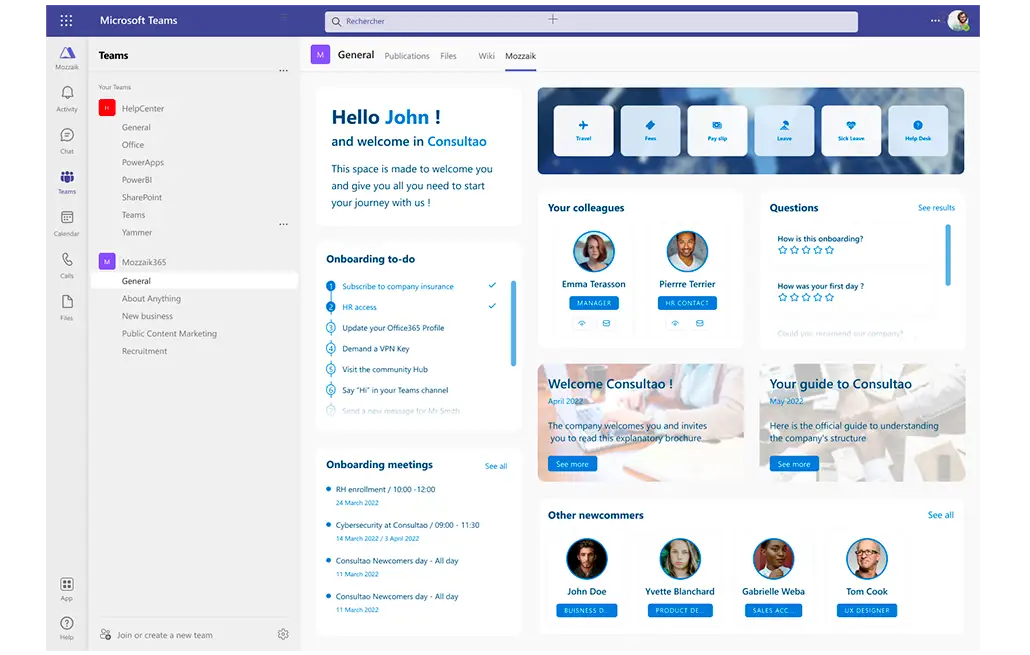Open the Mozzaik app in sidebar

pos(67,57)
